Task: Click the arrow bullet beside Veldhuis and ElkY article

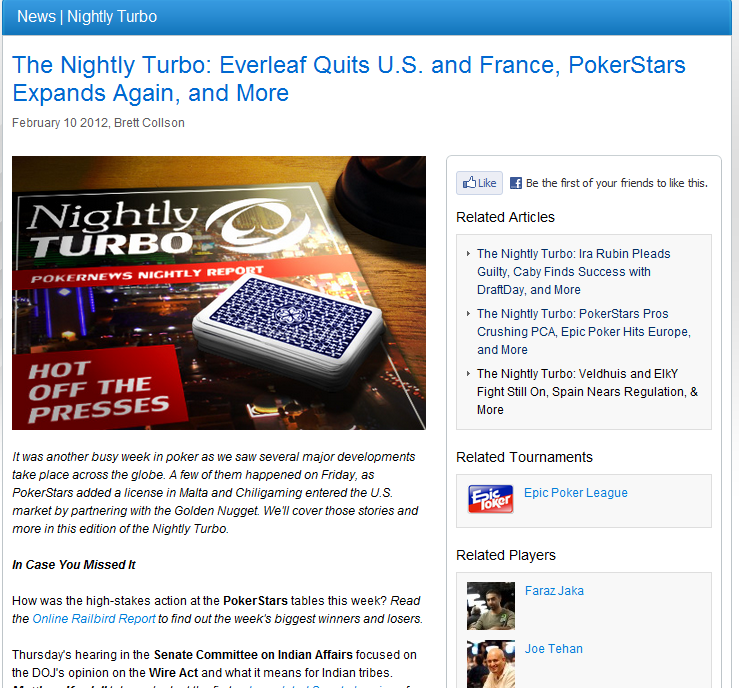Action: click(x=468, y=373)
